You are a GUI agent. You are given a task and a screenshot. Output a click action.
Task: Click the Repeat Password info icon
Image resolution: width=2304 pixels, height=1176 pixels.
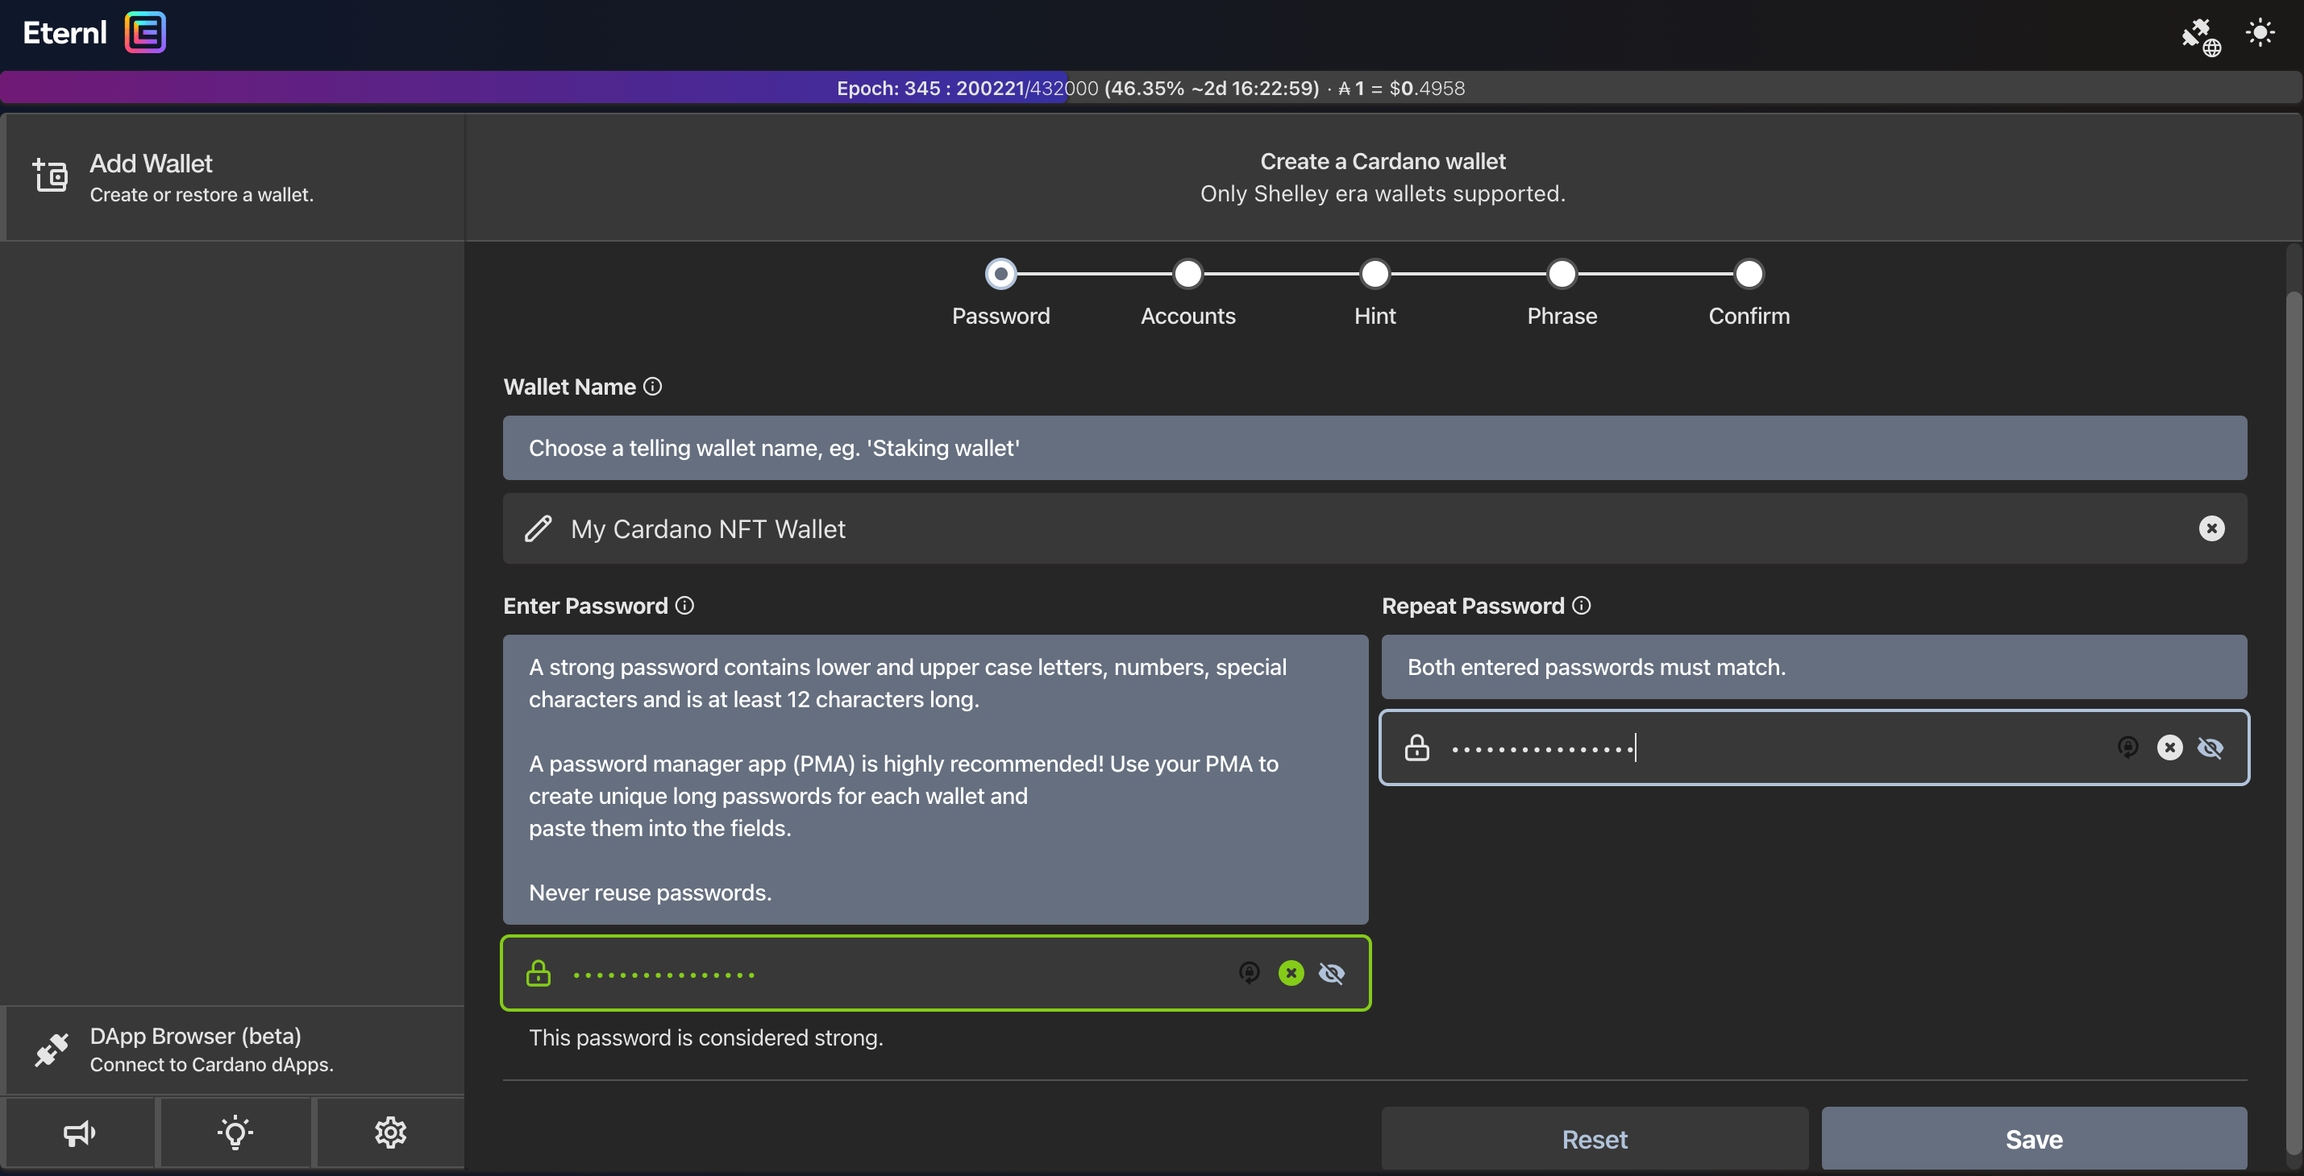click(1581, 606)
